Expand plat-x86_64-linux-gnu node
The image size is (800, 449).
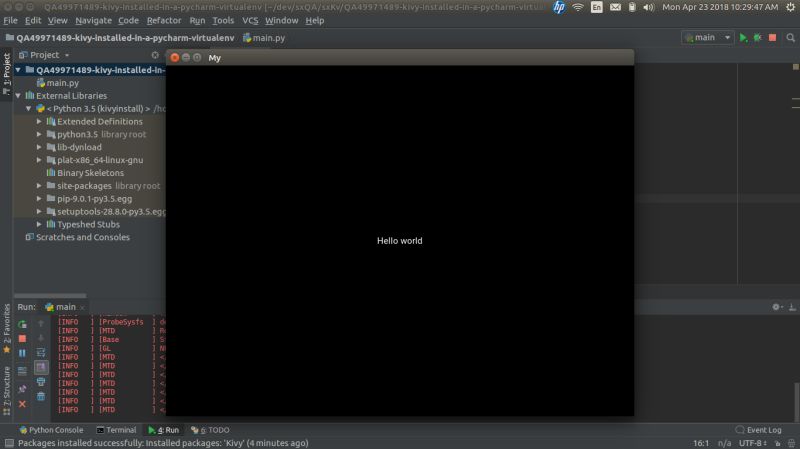(39, 160)
